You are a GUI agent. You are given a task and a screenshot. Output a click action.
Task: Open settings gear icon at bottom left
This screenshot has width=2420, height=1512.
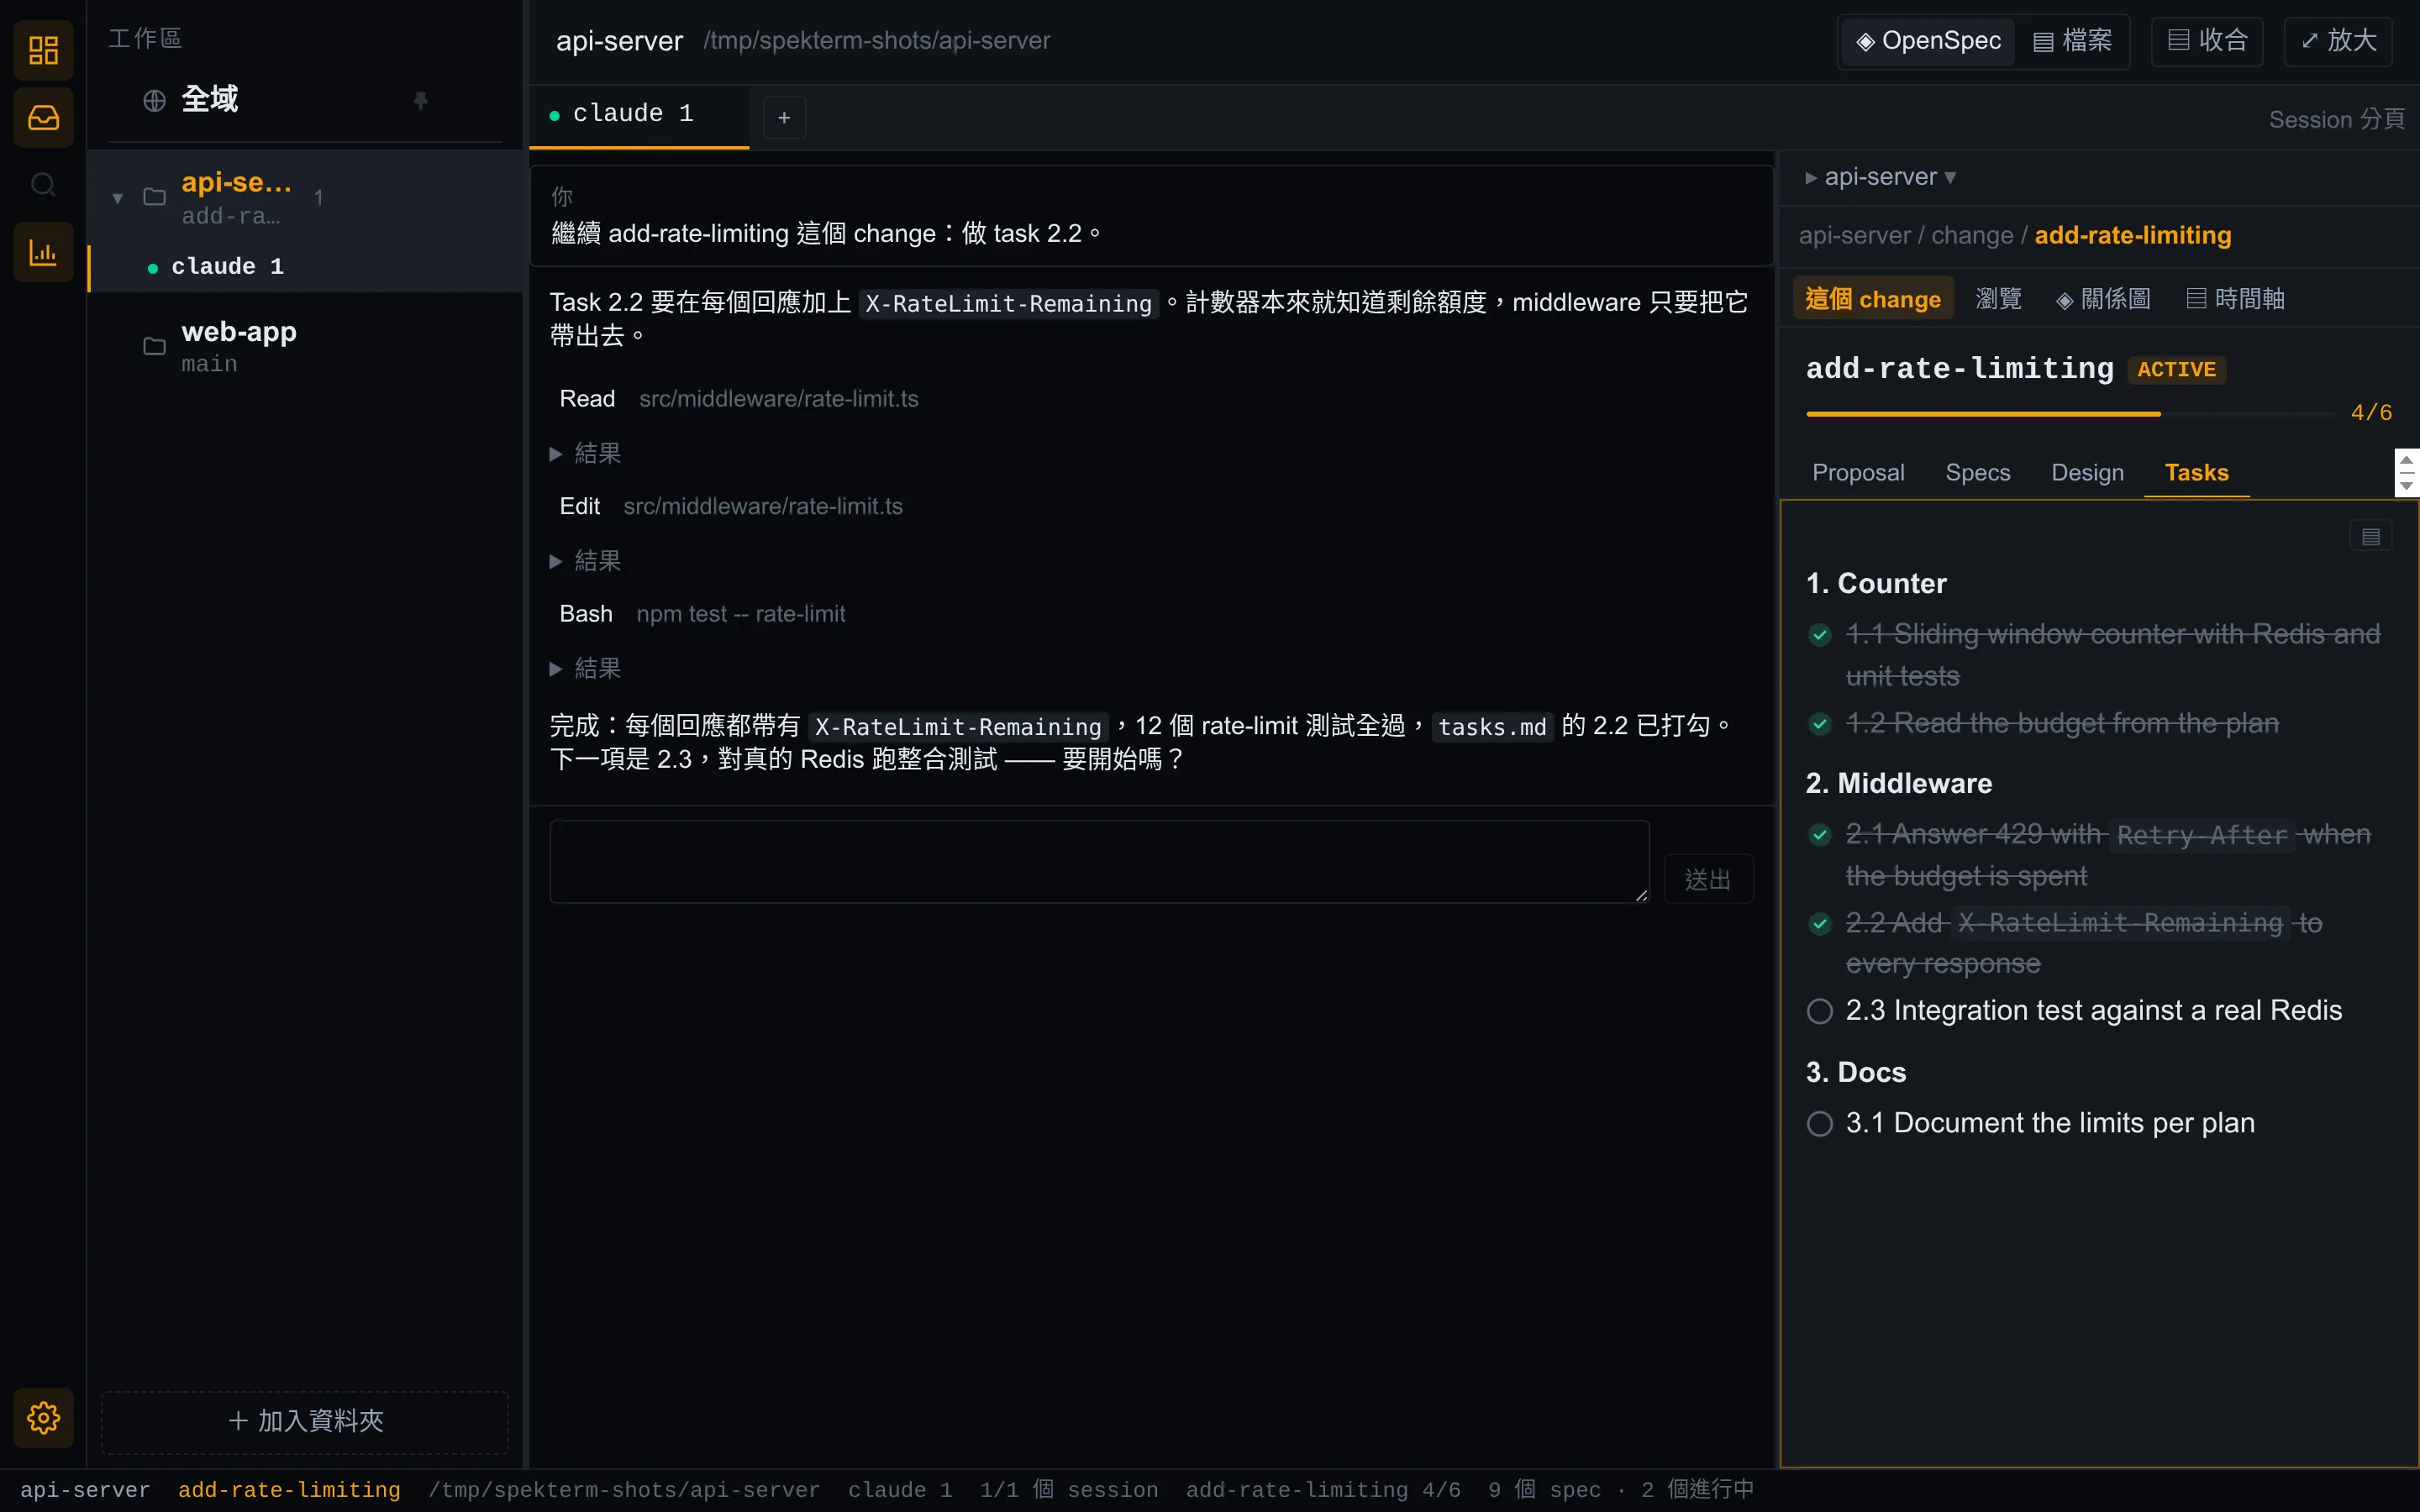[x=43, y=1417]
